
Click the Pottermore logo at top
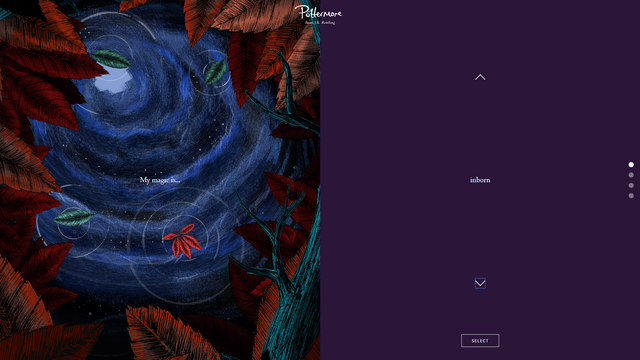click(318, 13)
